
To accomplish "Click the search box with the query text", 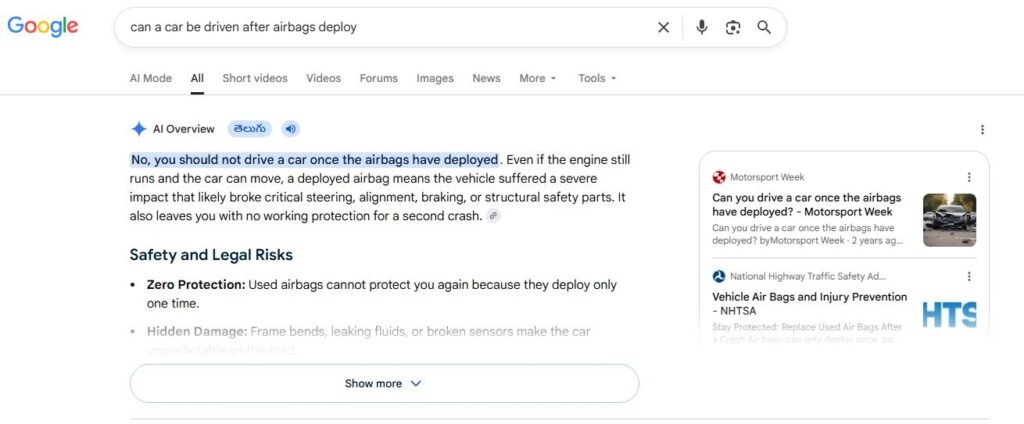I will (385, 27).
